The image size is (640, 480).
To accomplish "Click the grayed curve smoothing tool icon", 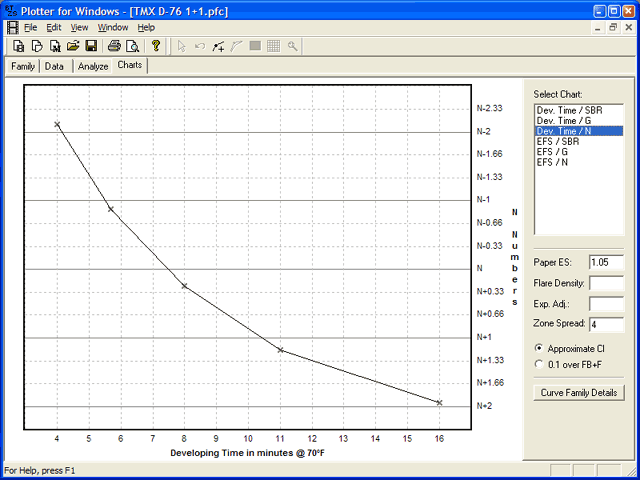I will (x=236, y=46).
